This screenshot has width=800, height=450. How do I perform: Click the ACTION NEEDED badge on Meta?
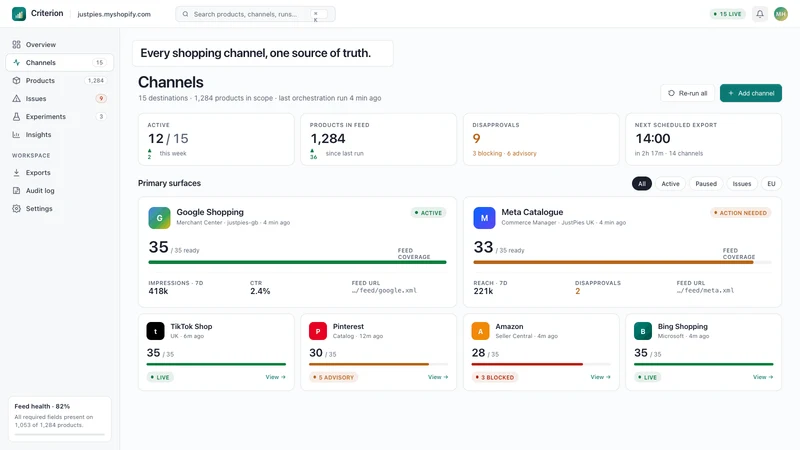pos(741,213)
